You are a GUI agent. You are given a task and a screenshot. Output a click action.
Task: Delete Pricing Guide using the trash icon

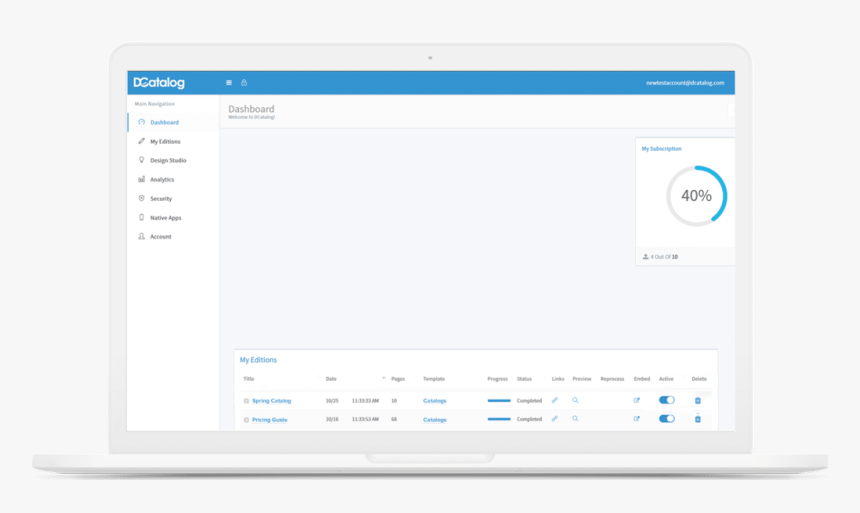[698, 419]
